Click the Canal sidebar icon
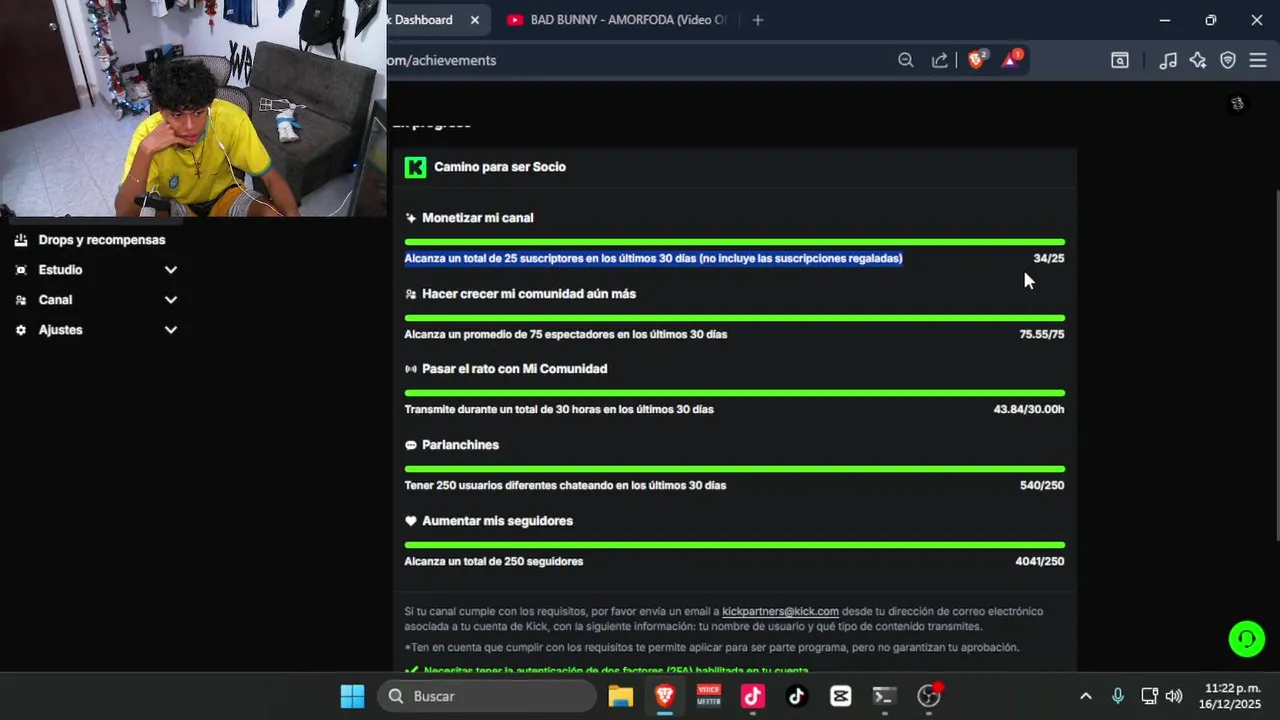1280x720 pixels. 21,300
